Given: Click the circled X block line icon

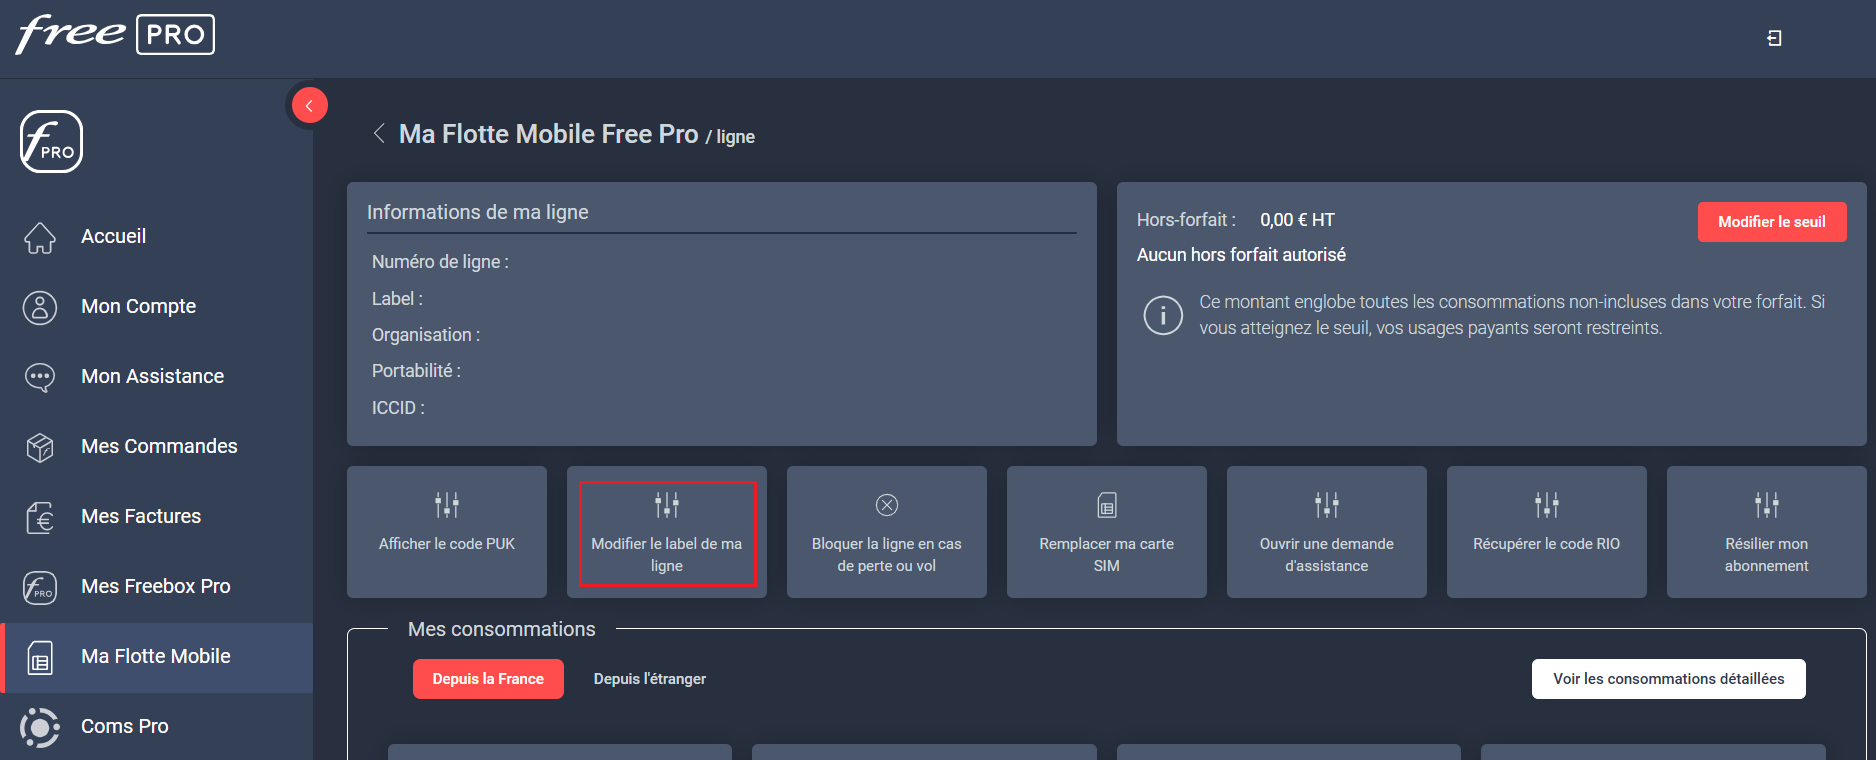Looking at the screenshot, I should click(887, 505).
